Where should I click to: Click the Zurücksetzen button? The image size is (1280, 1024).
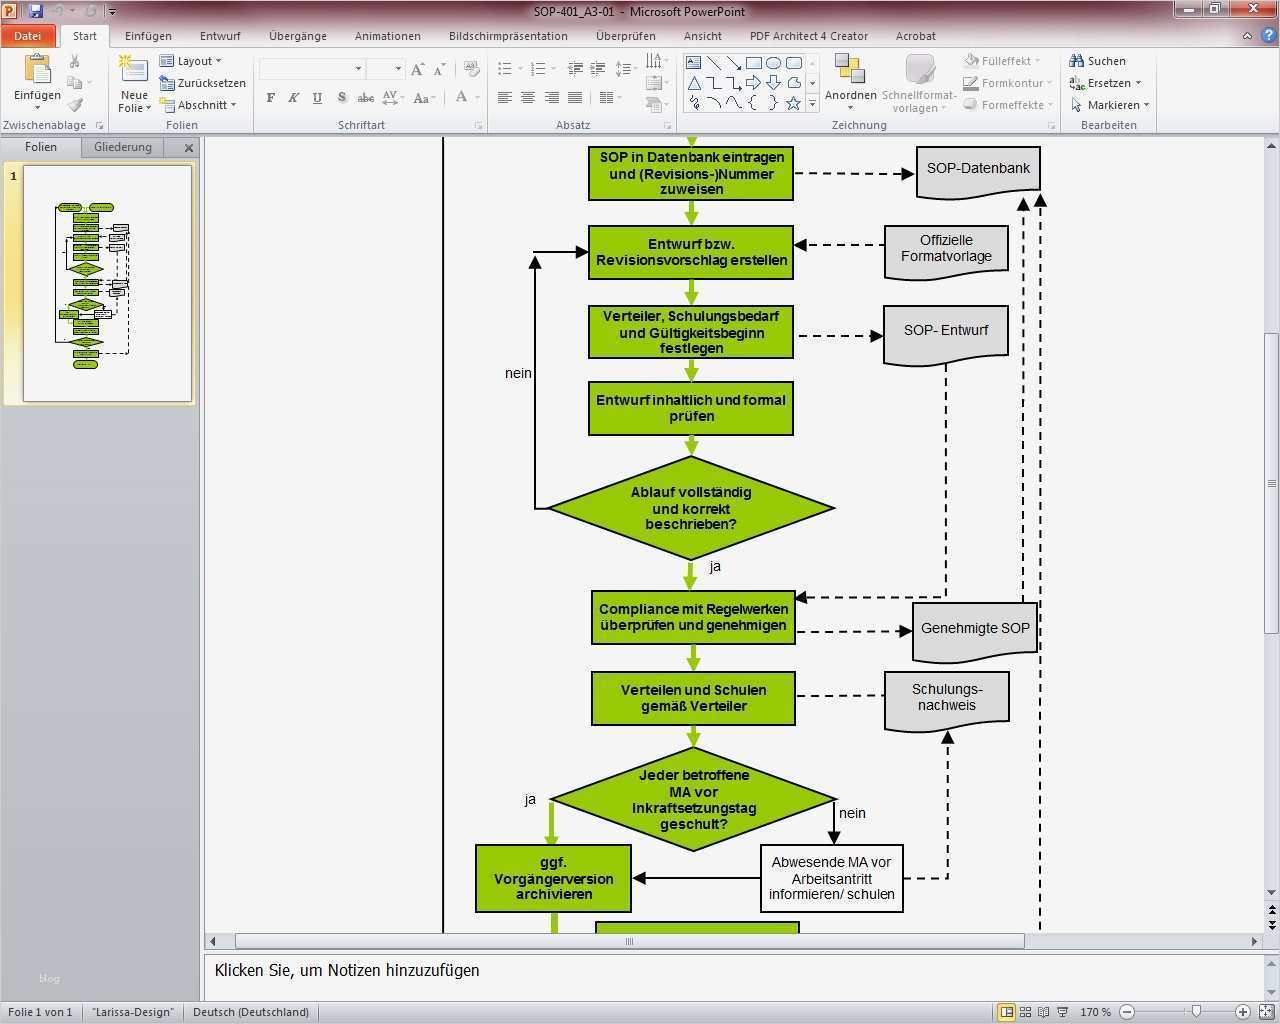[x=204, y=83]
